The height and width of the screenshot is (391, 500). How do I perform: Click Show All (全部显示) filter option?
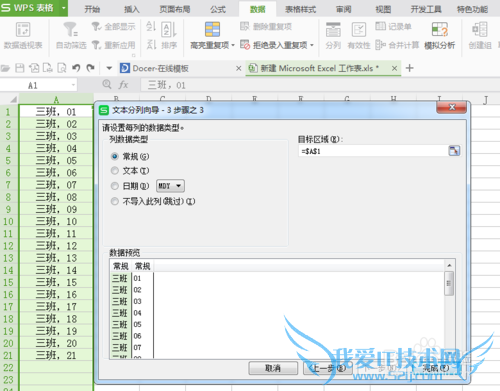point(114,27)
